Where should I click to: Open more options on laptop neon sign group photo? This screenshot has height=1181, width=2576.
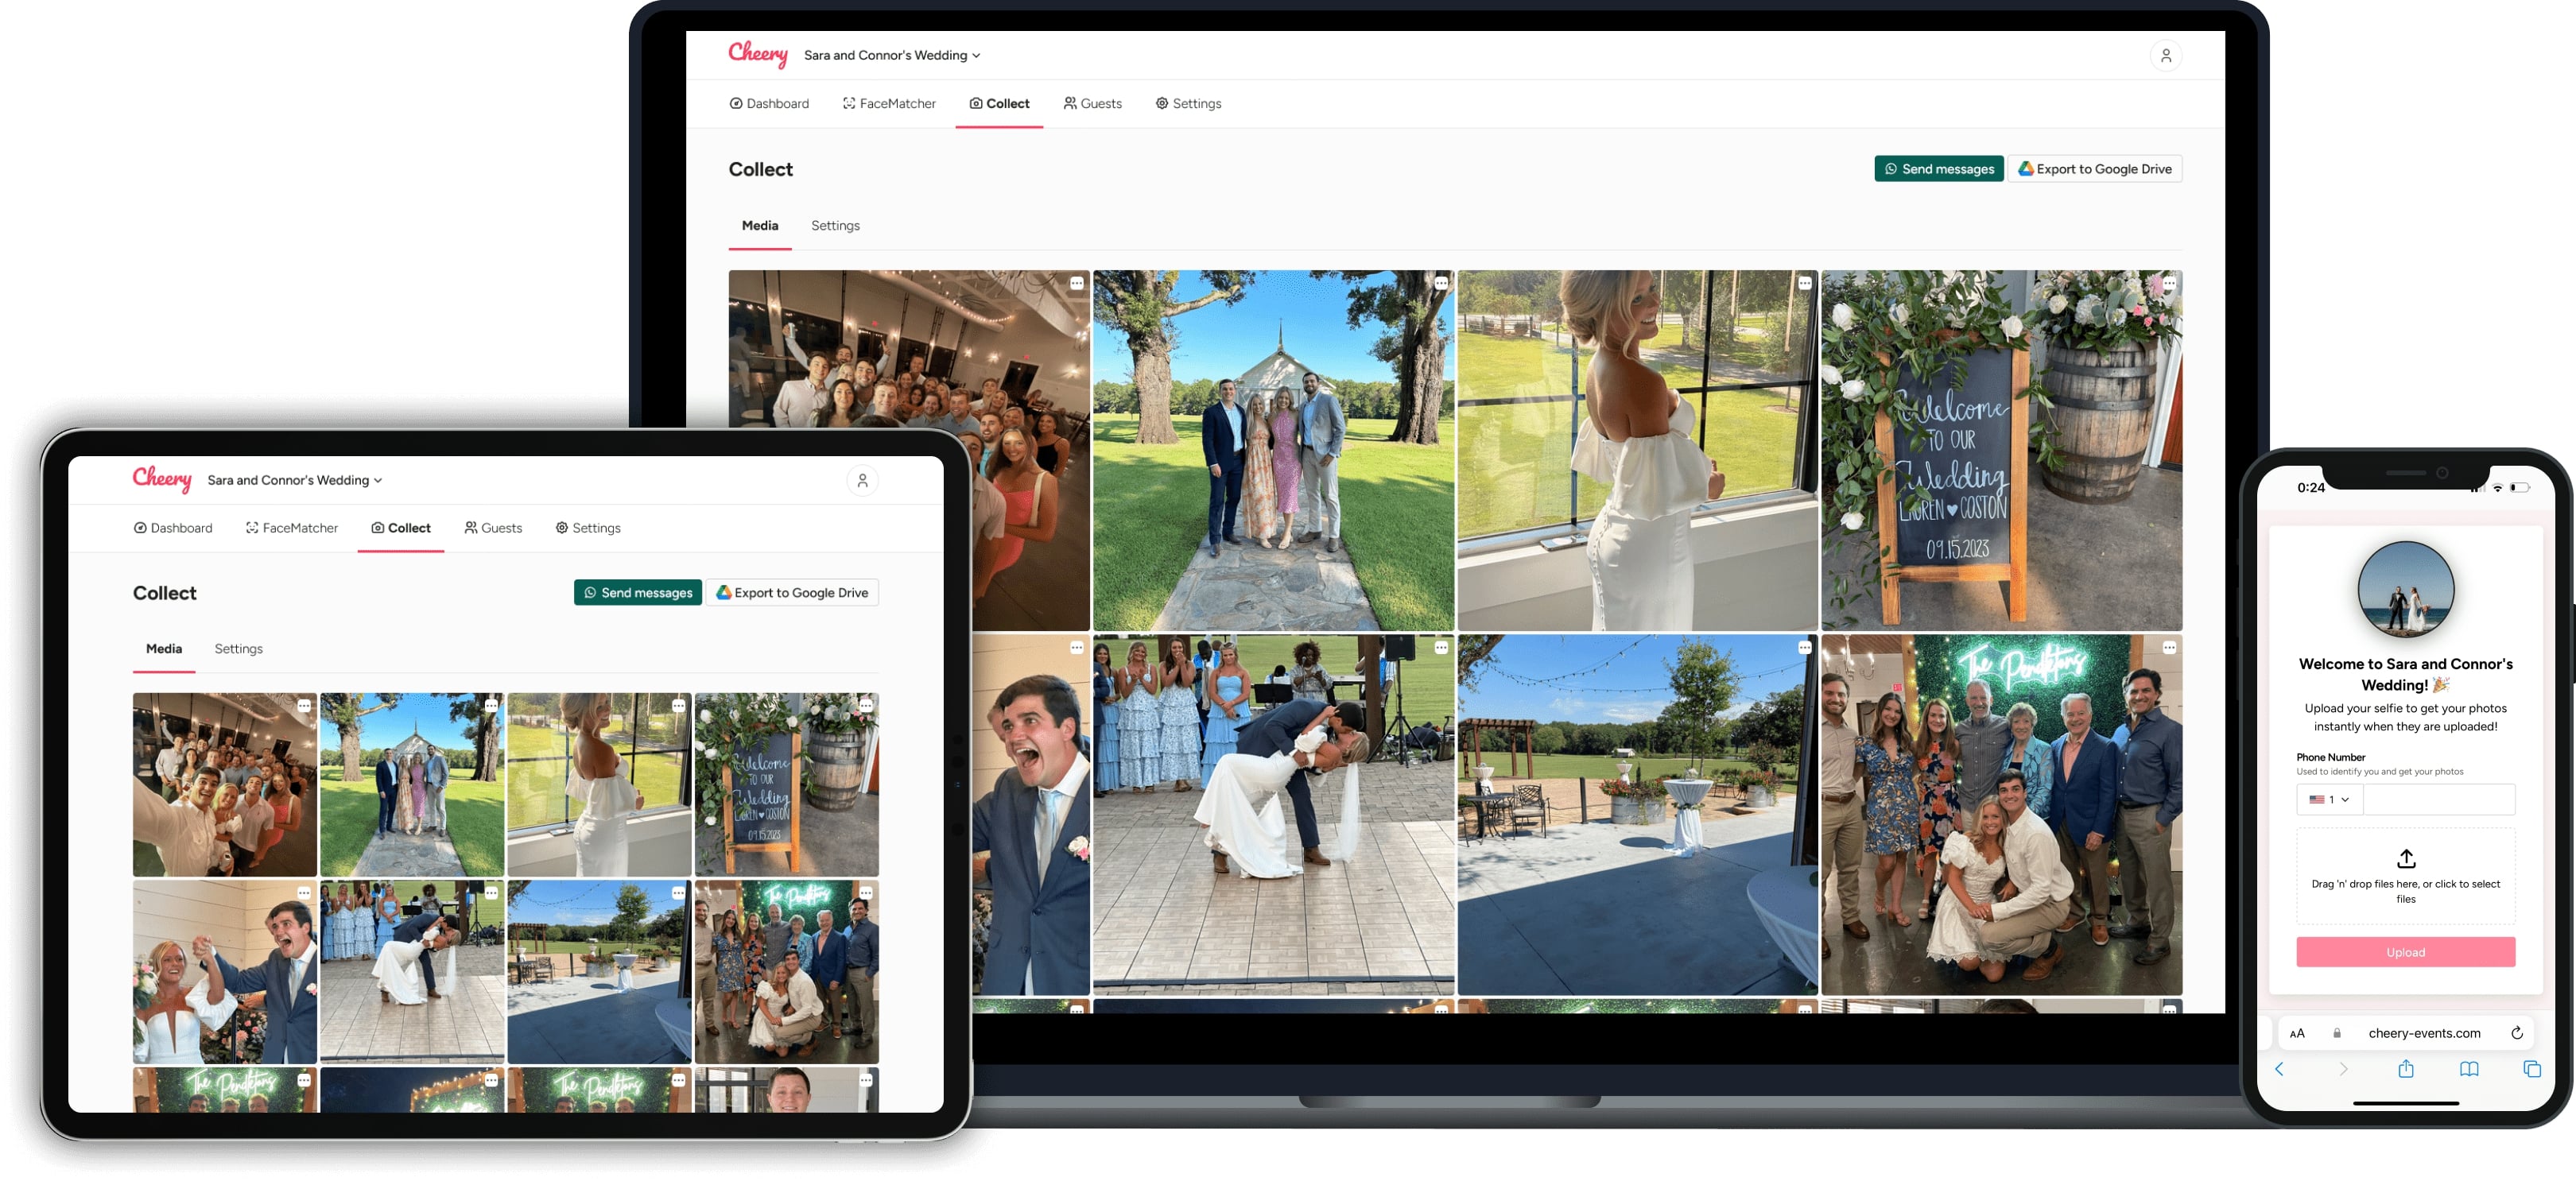[x=2168, y=648]
